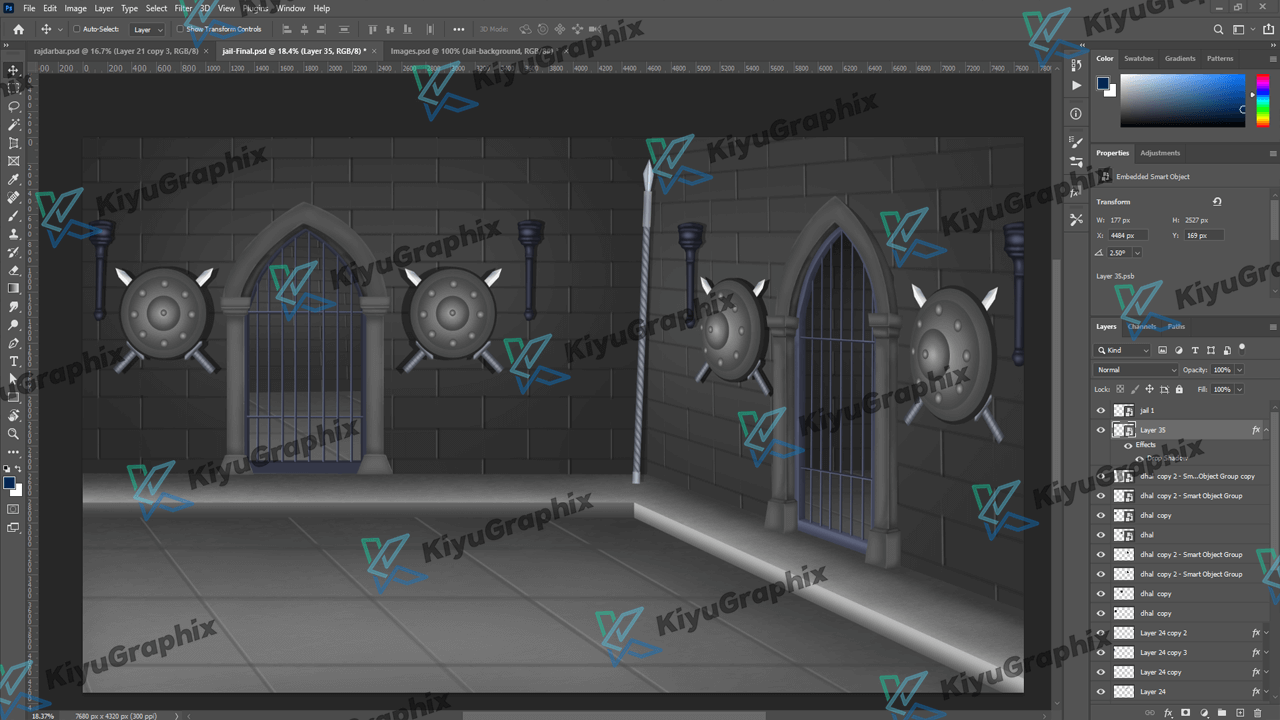Click the foreground color swatch in toolbar
Screen dimensions: 1280x720
9,484
